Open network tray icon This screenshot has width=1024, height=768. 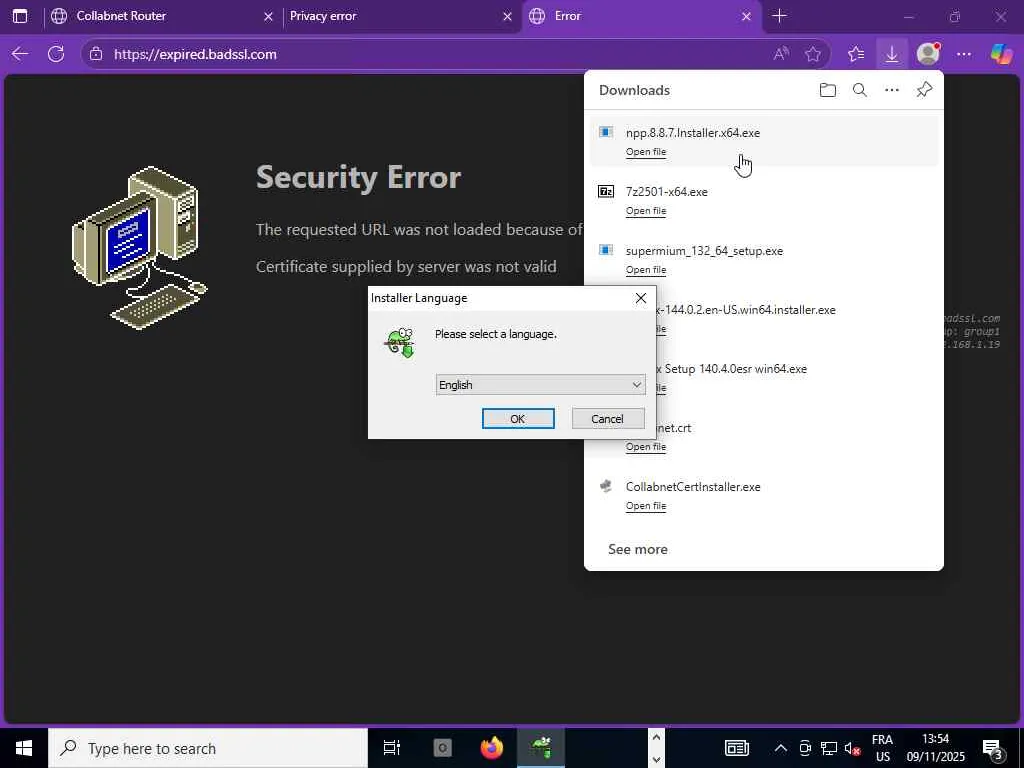click(x=829, y=748)
